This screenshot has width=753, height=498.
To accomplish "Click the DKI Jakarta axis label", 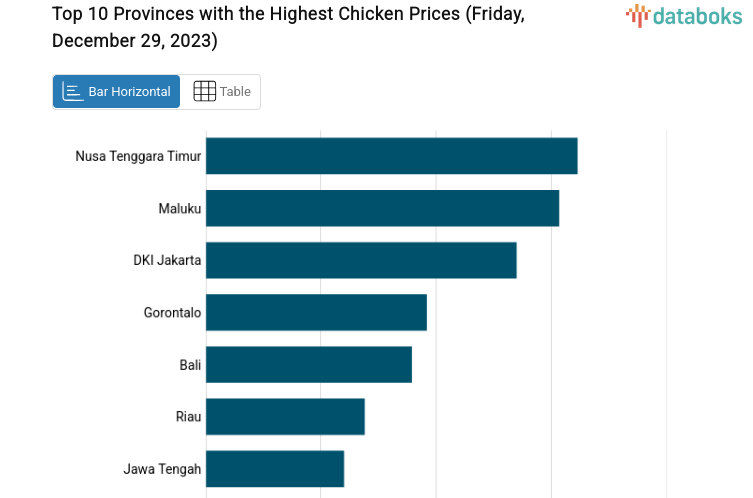I will tap(167, 260).
